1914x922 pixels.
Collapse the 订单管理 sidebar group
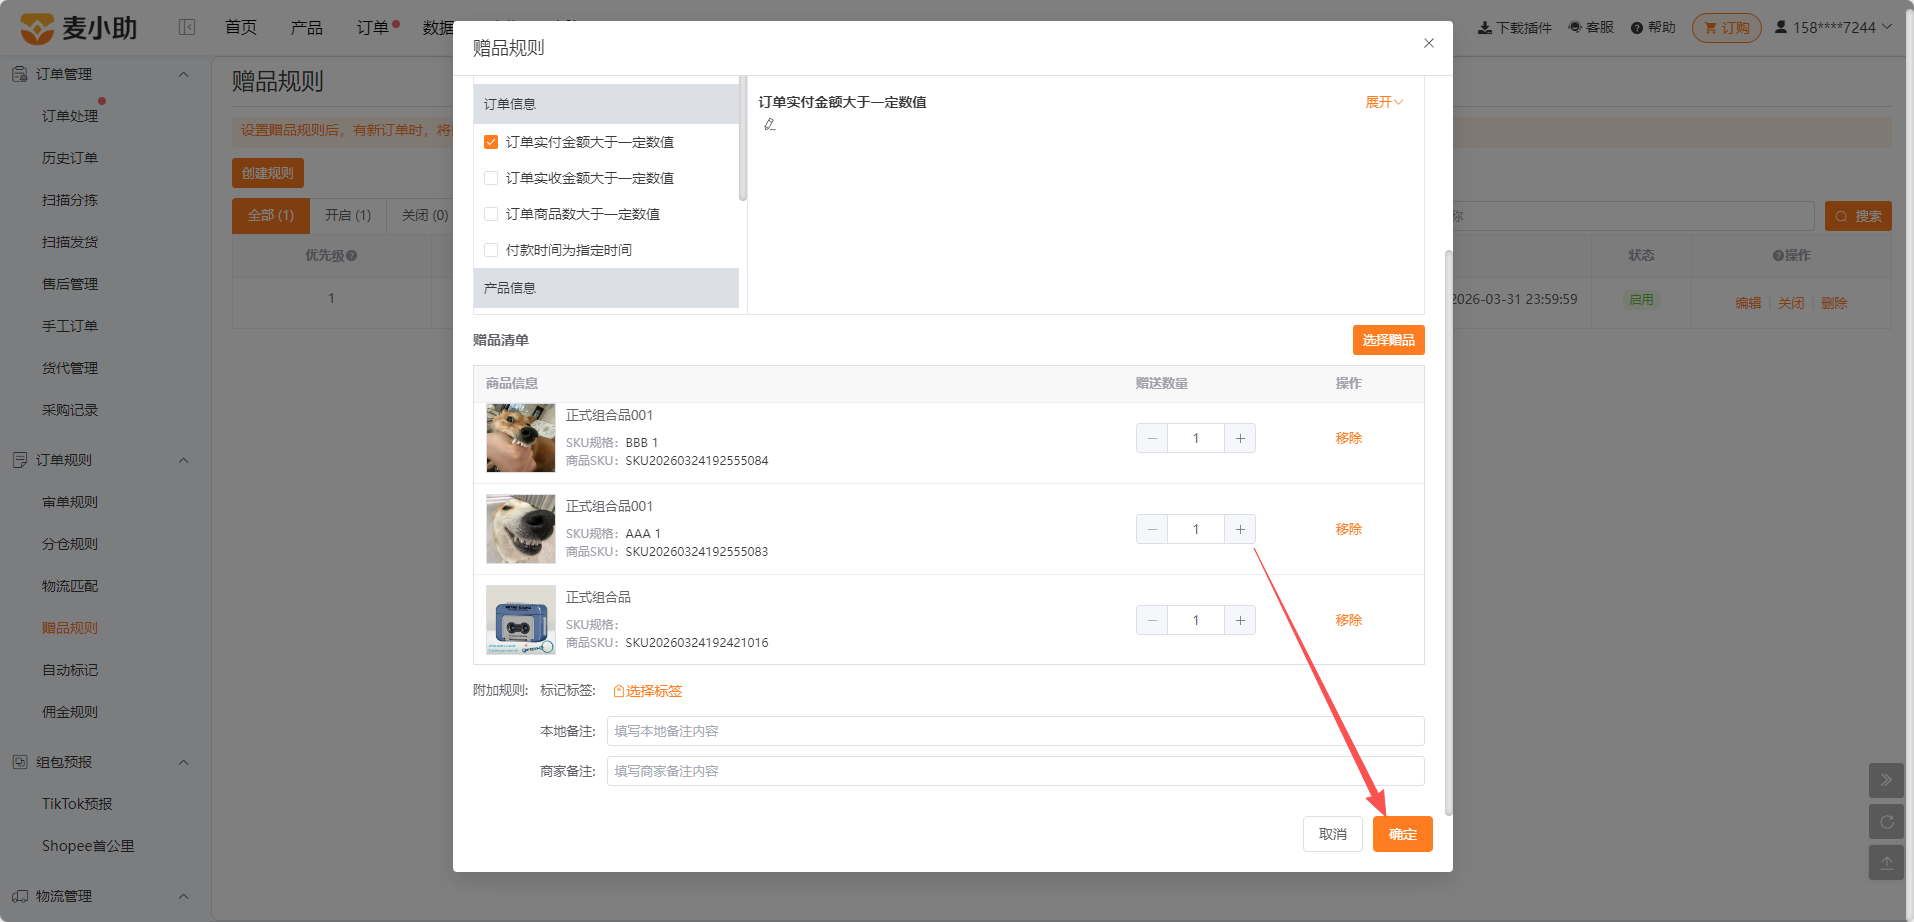(x=183, y=74)
